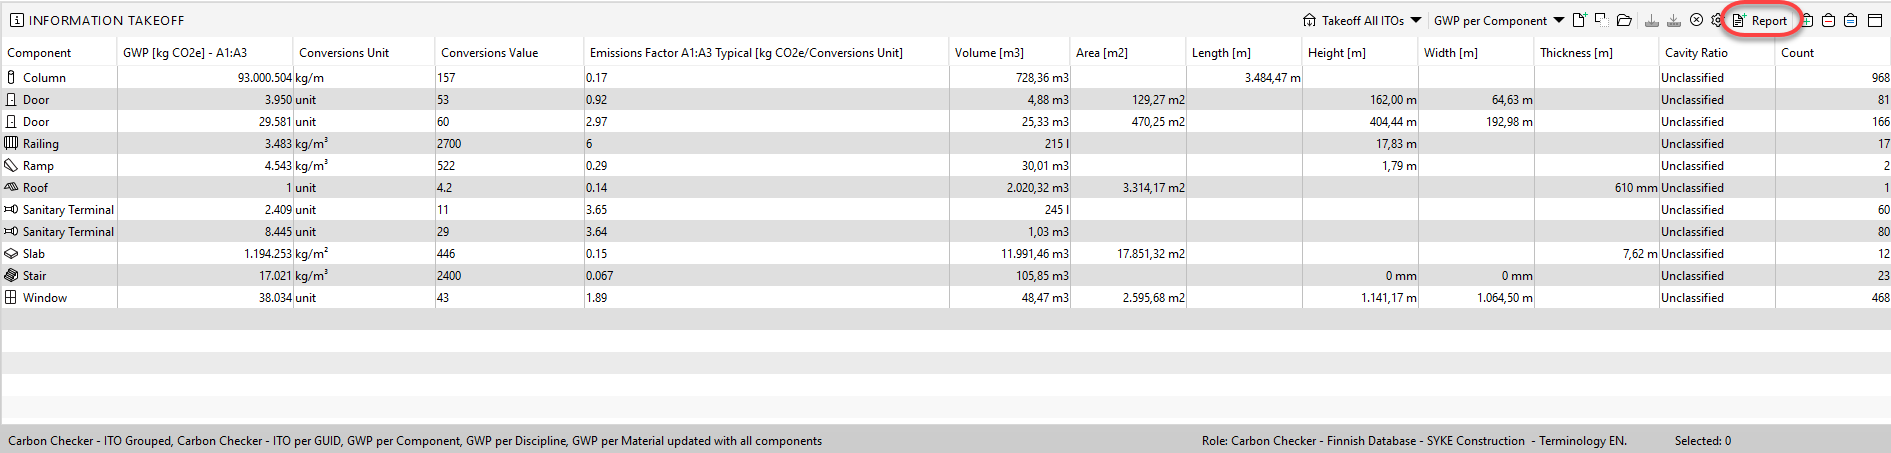
Task: Click the Takeoff All ITOs house icon
Action: point(1309,20)
